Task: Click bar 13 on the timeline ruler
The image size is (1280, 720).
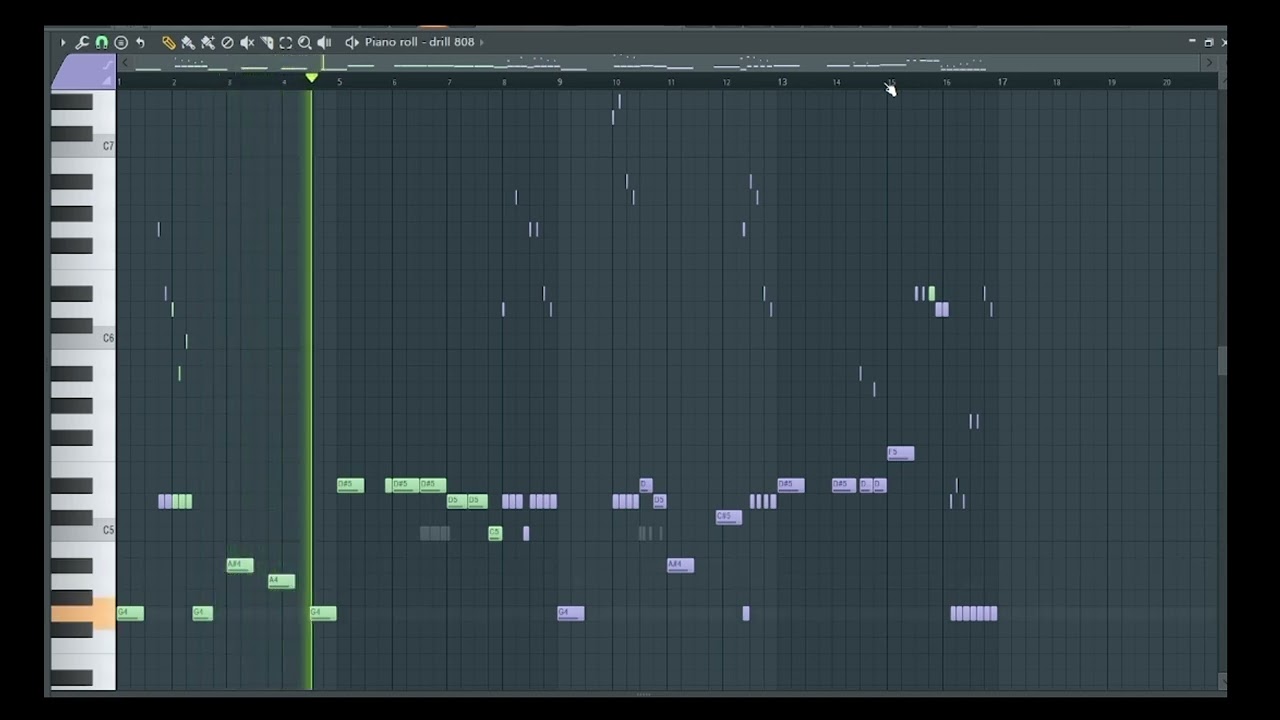Action: [782, 82]
